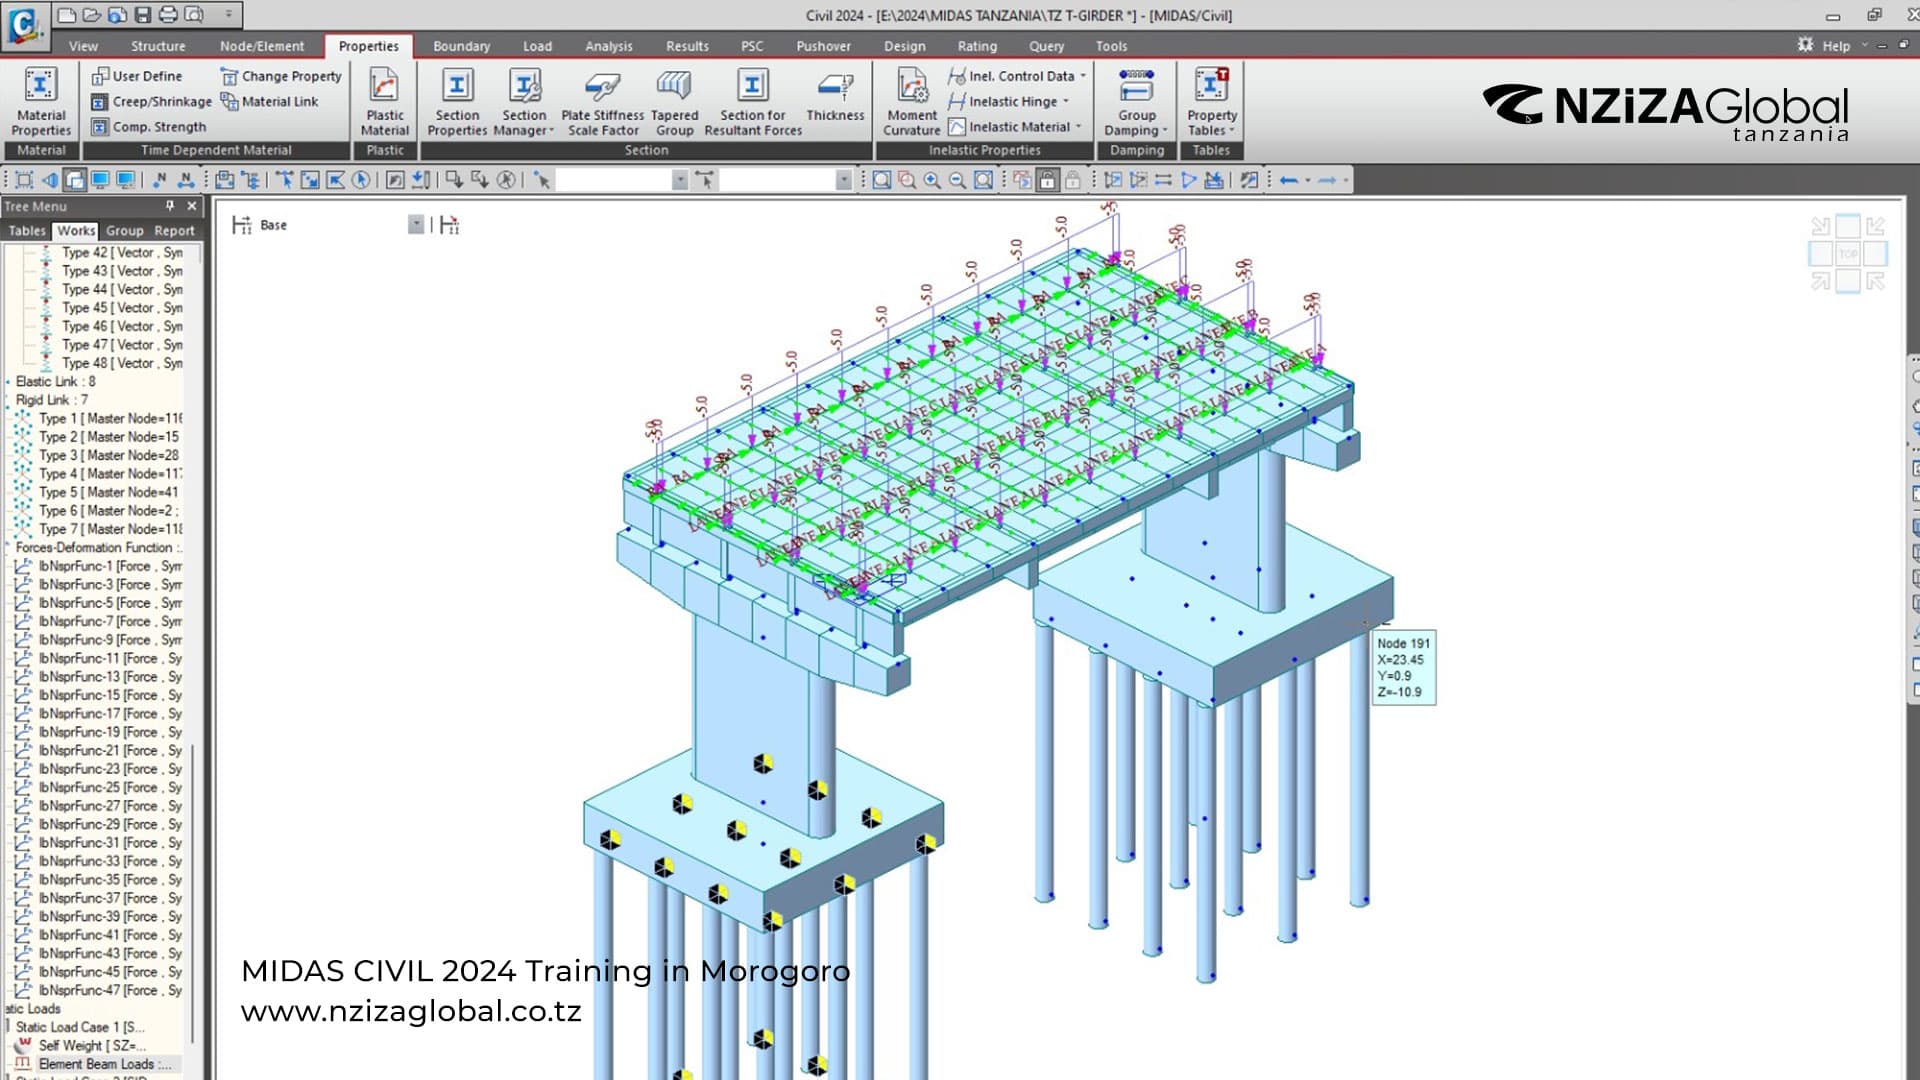This screenshot has height=1080, width=1920.
Task: Open the first selection combo box arrow
Action: pyautogui.click(x=680, y=180)
